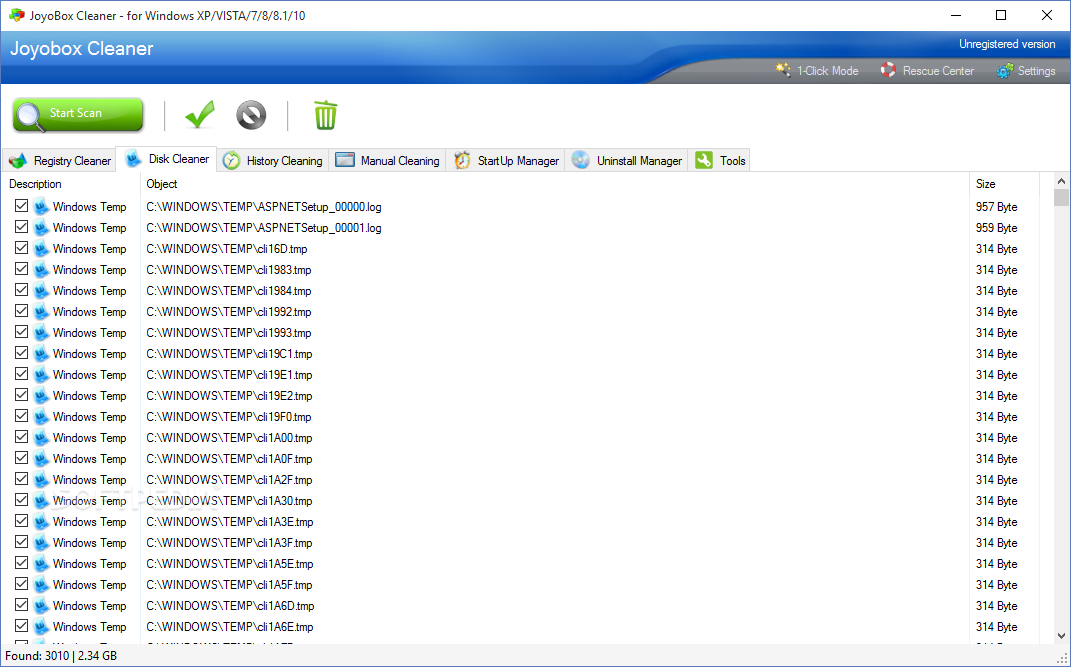Click the Windows Temp icon beside cli16D.tmp

click(x=41, y=249)
